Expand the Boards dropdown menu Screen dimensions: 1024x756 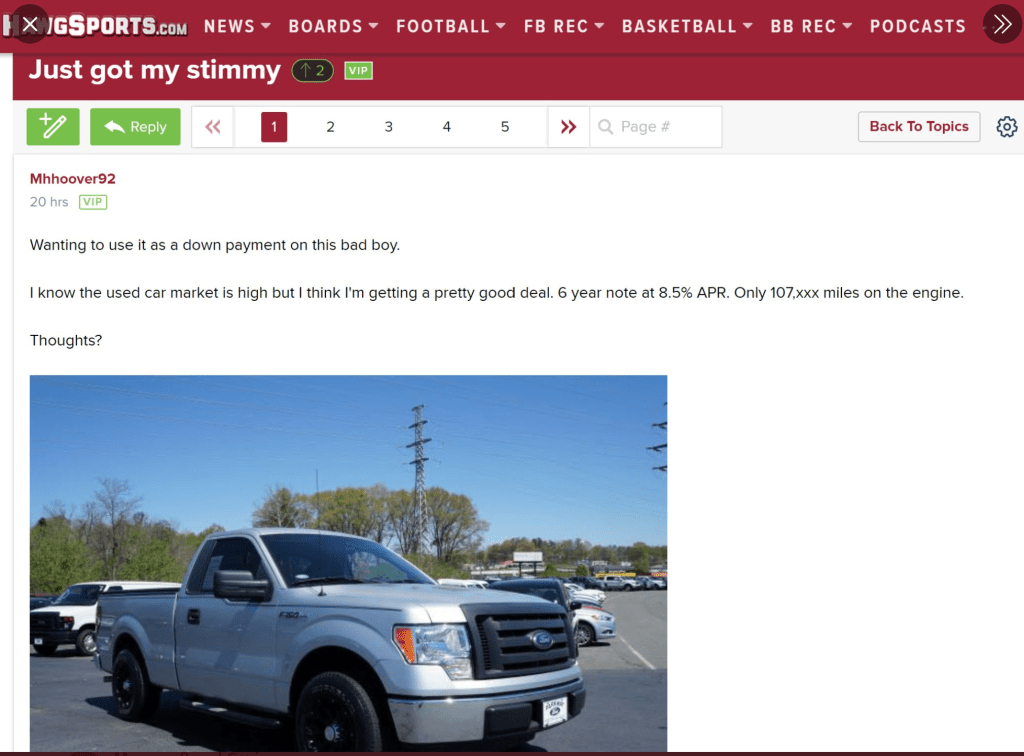click(x=333, y=26)
